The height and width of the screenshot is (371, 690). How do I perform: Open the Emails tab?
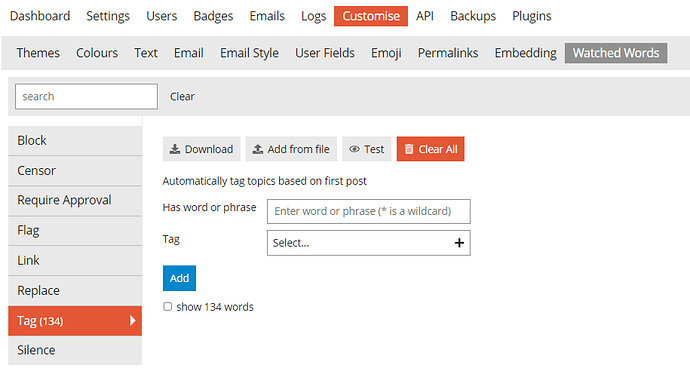point(267,16)
